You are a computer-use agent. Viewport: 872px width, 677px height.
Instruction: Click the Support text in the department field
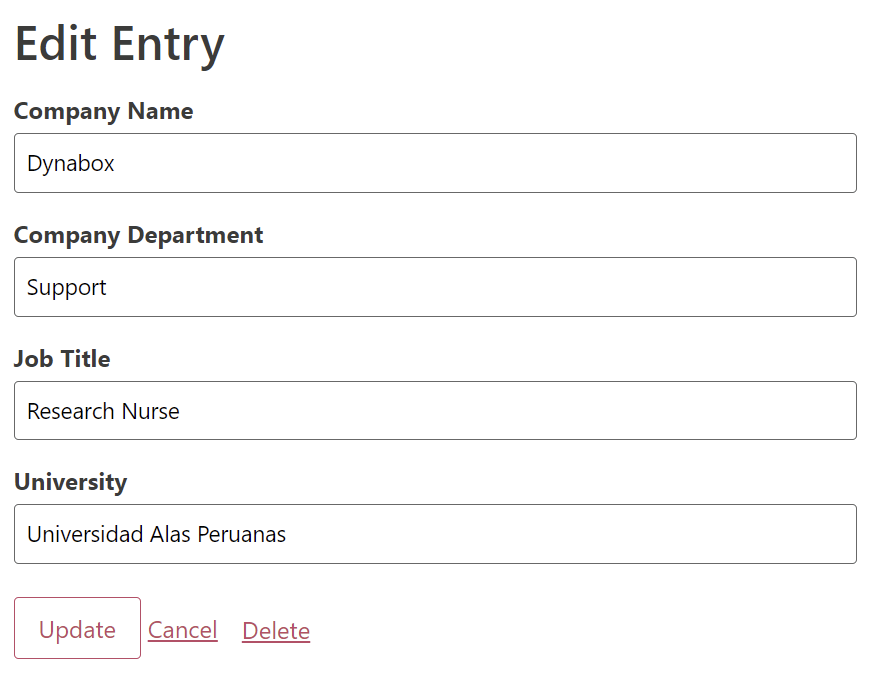(67, 288)
